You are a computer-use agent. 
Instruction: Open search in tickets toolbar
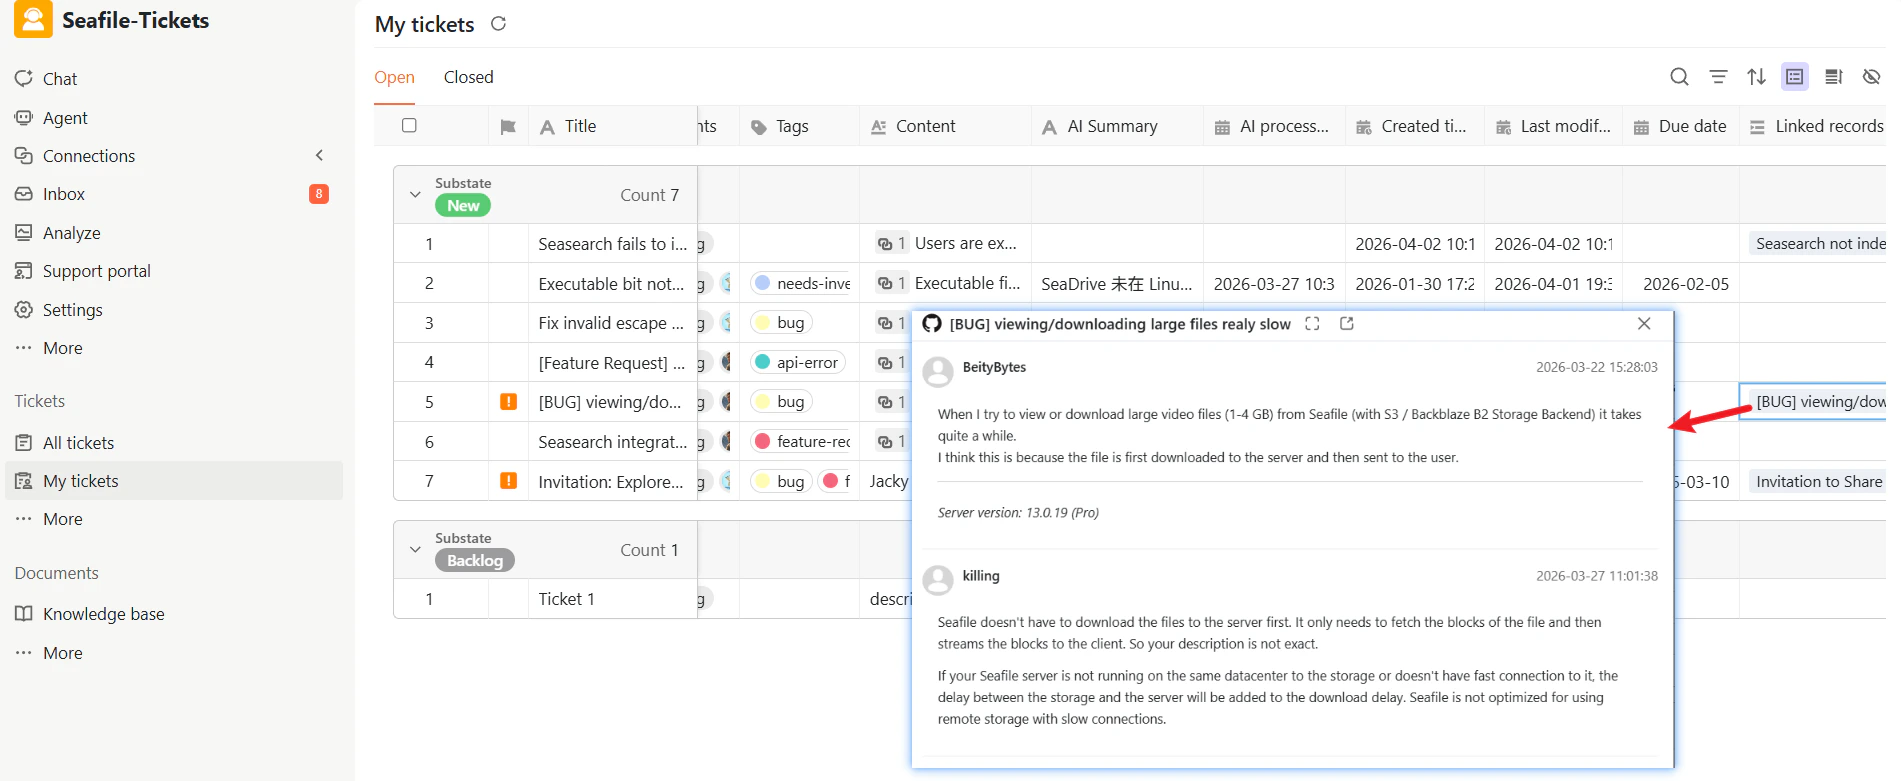pyautogui.click(x=1679, y=77)
